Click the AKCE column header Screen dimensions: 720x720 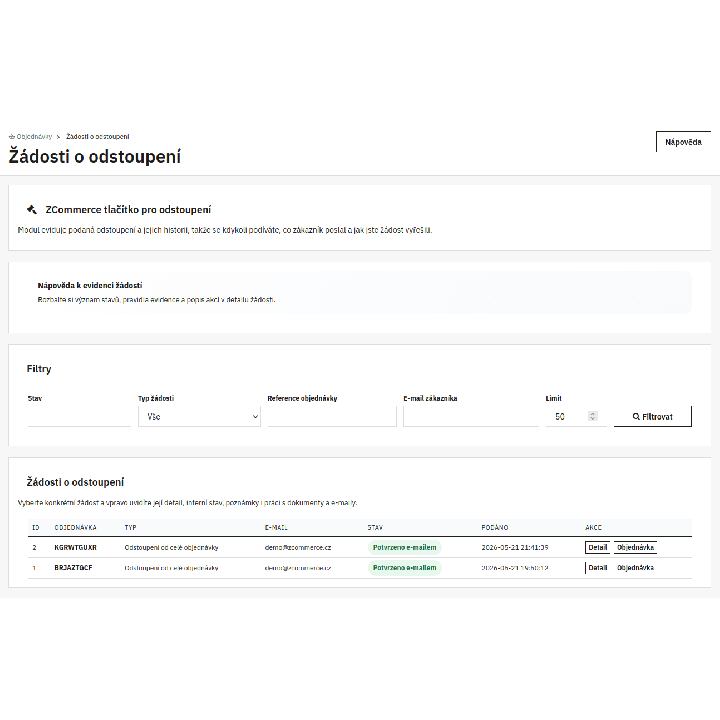coord(593,528)
